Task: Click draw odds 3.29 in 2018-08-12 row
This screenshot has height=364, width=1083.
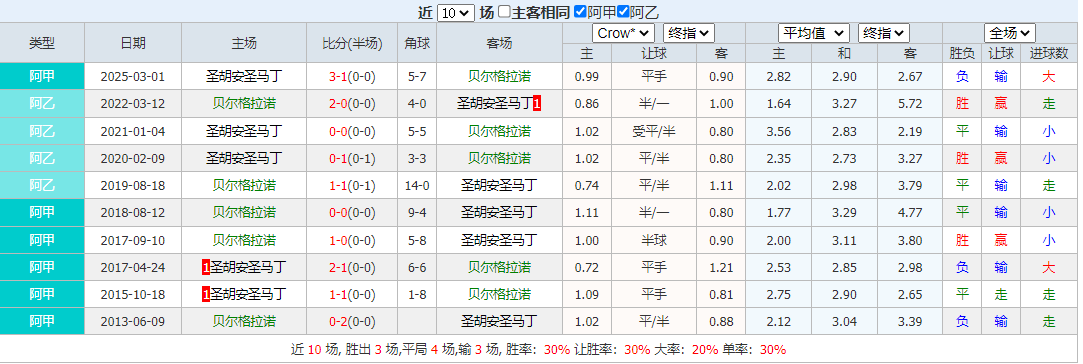Action: [x=844, y=213]
